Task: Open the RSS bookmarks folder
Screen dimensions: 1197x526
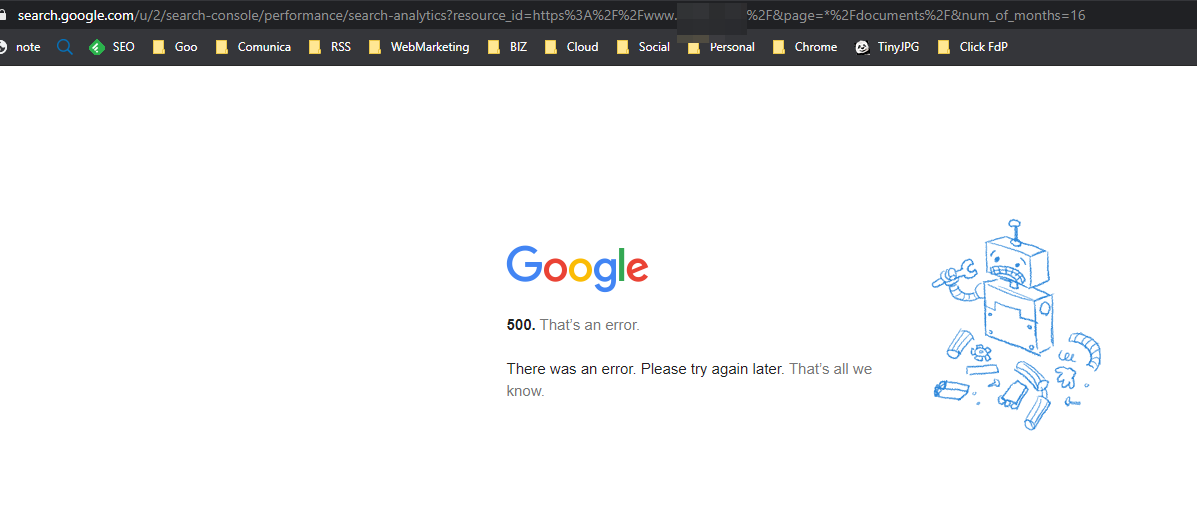Action: point(330,47)
